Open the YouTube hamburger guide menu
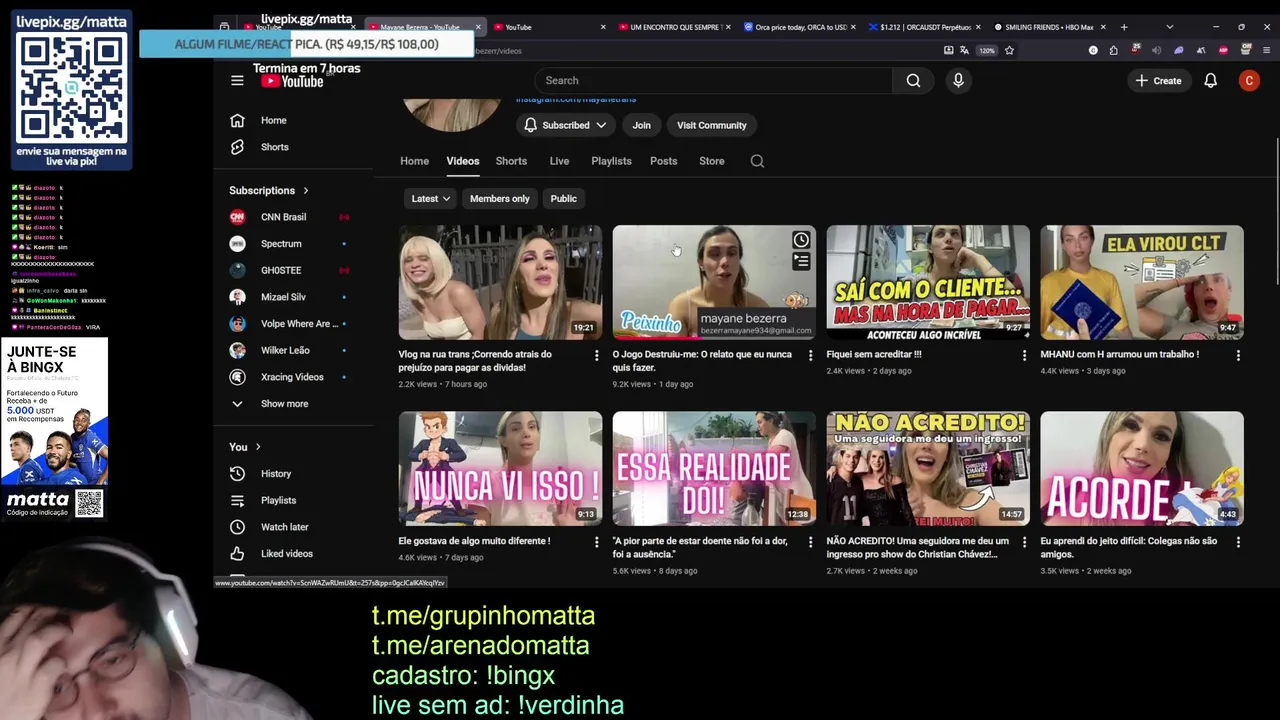This screenshot has height=720, width=1280. coord(237,81)
